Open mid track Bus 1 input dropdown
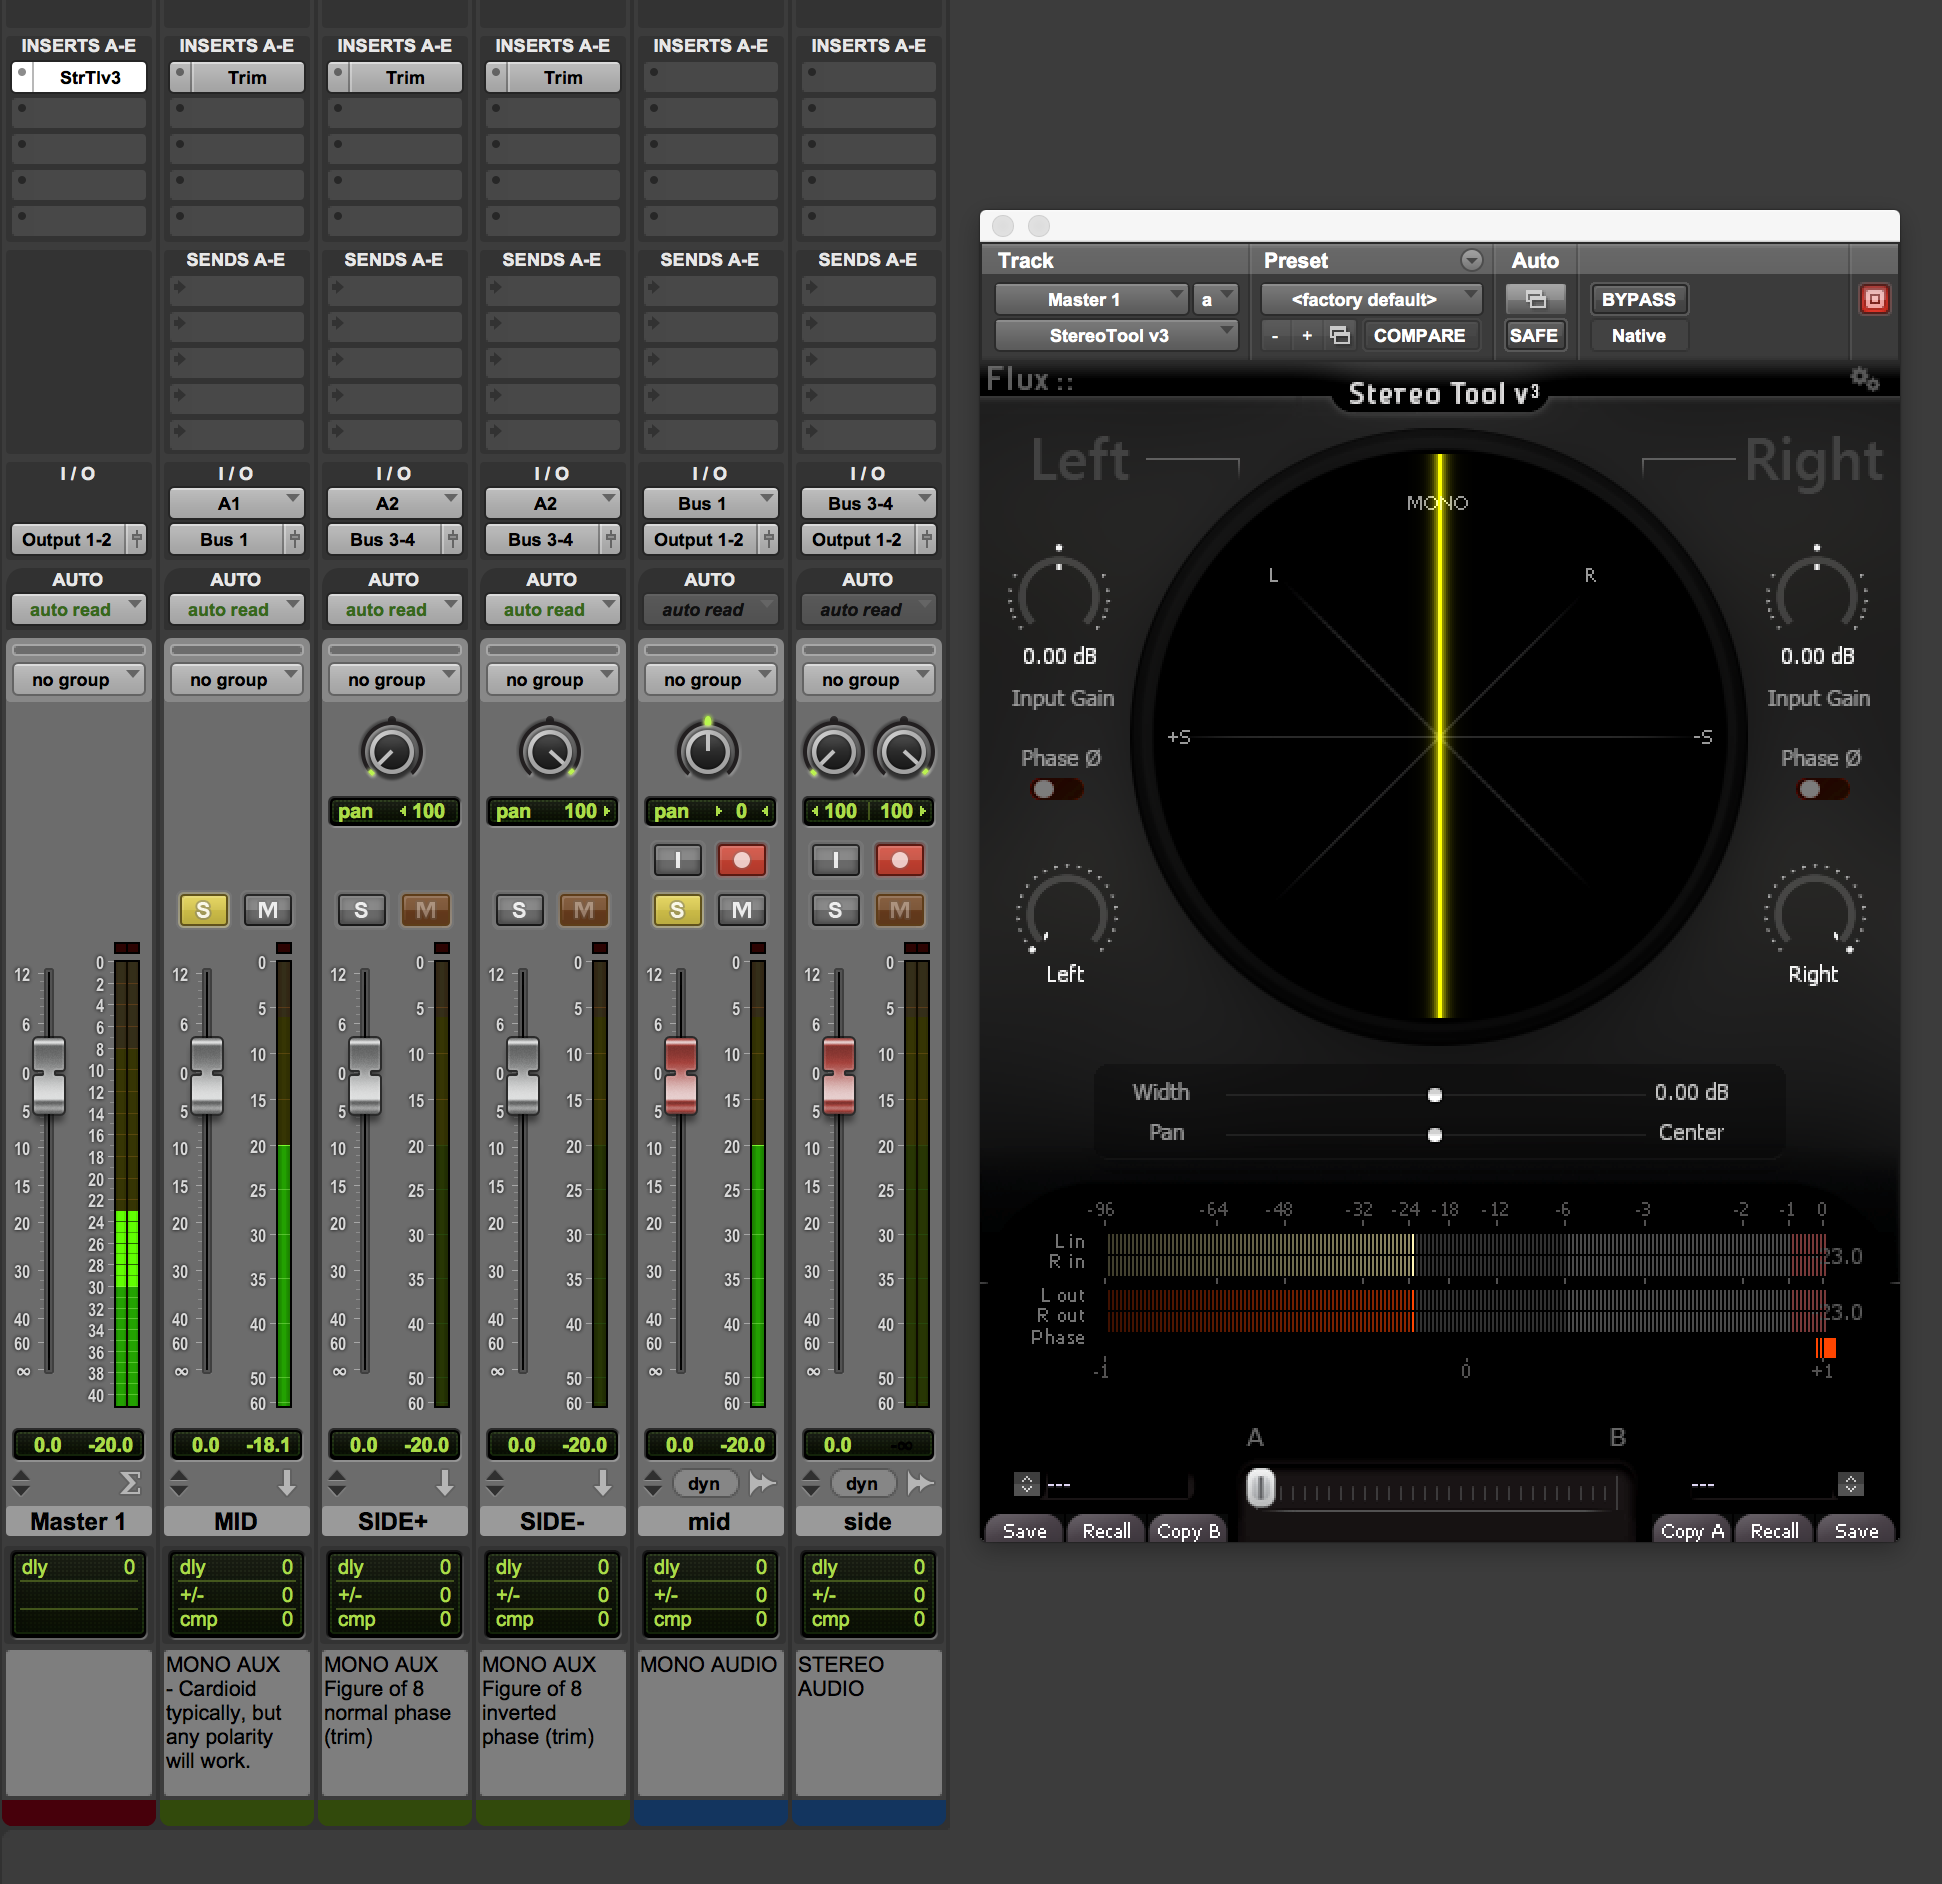The height and width of the screenshot is (1884, 1942). point(710,503)
